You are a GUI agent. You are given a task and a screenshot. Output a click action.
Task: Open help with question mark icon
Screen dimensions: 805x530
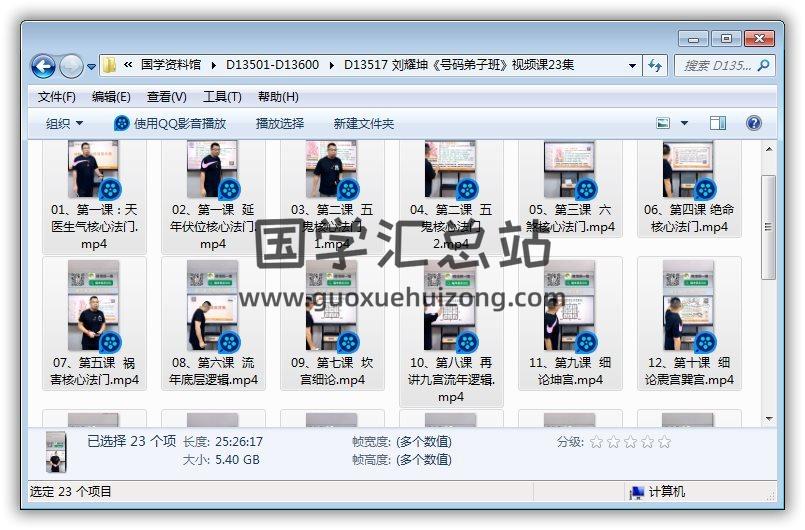pos(753,123)
